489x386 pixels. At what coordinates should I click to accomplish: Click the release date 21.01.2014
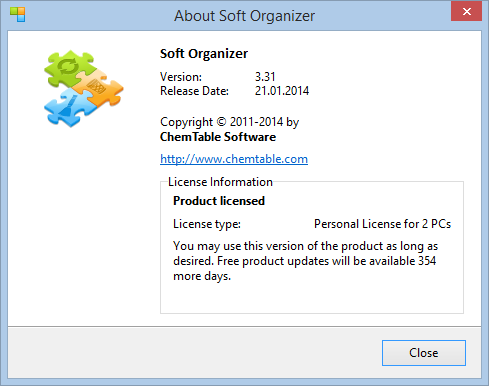282,91
